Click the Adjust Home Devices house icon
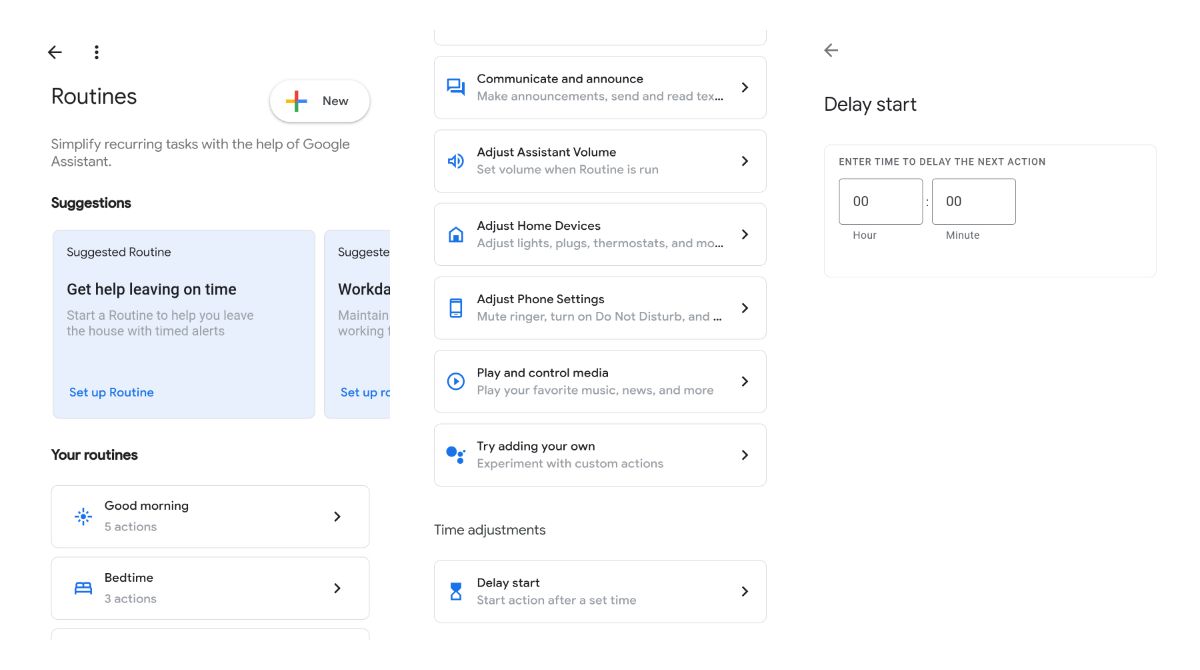Viewport: 1200px width, 670px height. 456,234
